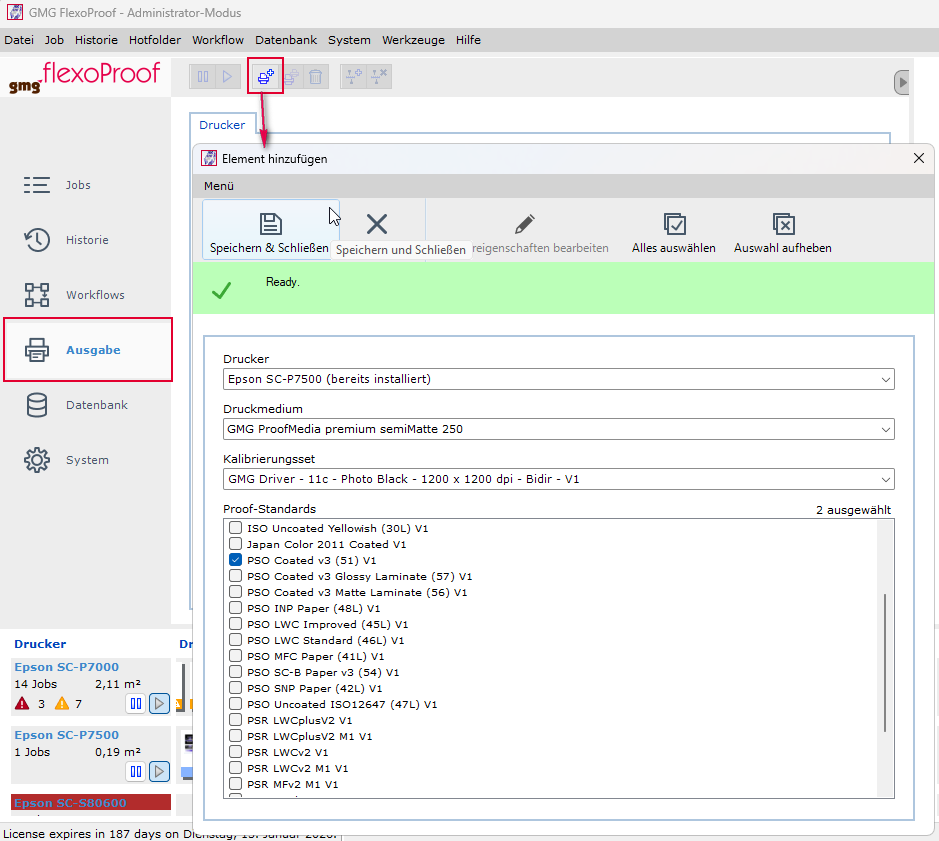The height and width of the screenshot is (841, 939).
Task: Open the Druckmedium dropdown
Action: click(886, 429)
